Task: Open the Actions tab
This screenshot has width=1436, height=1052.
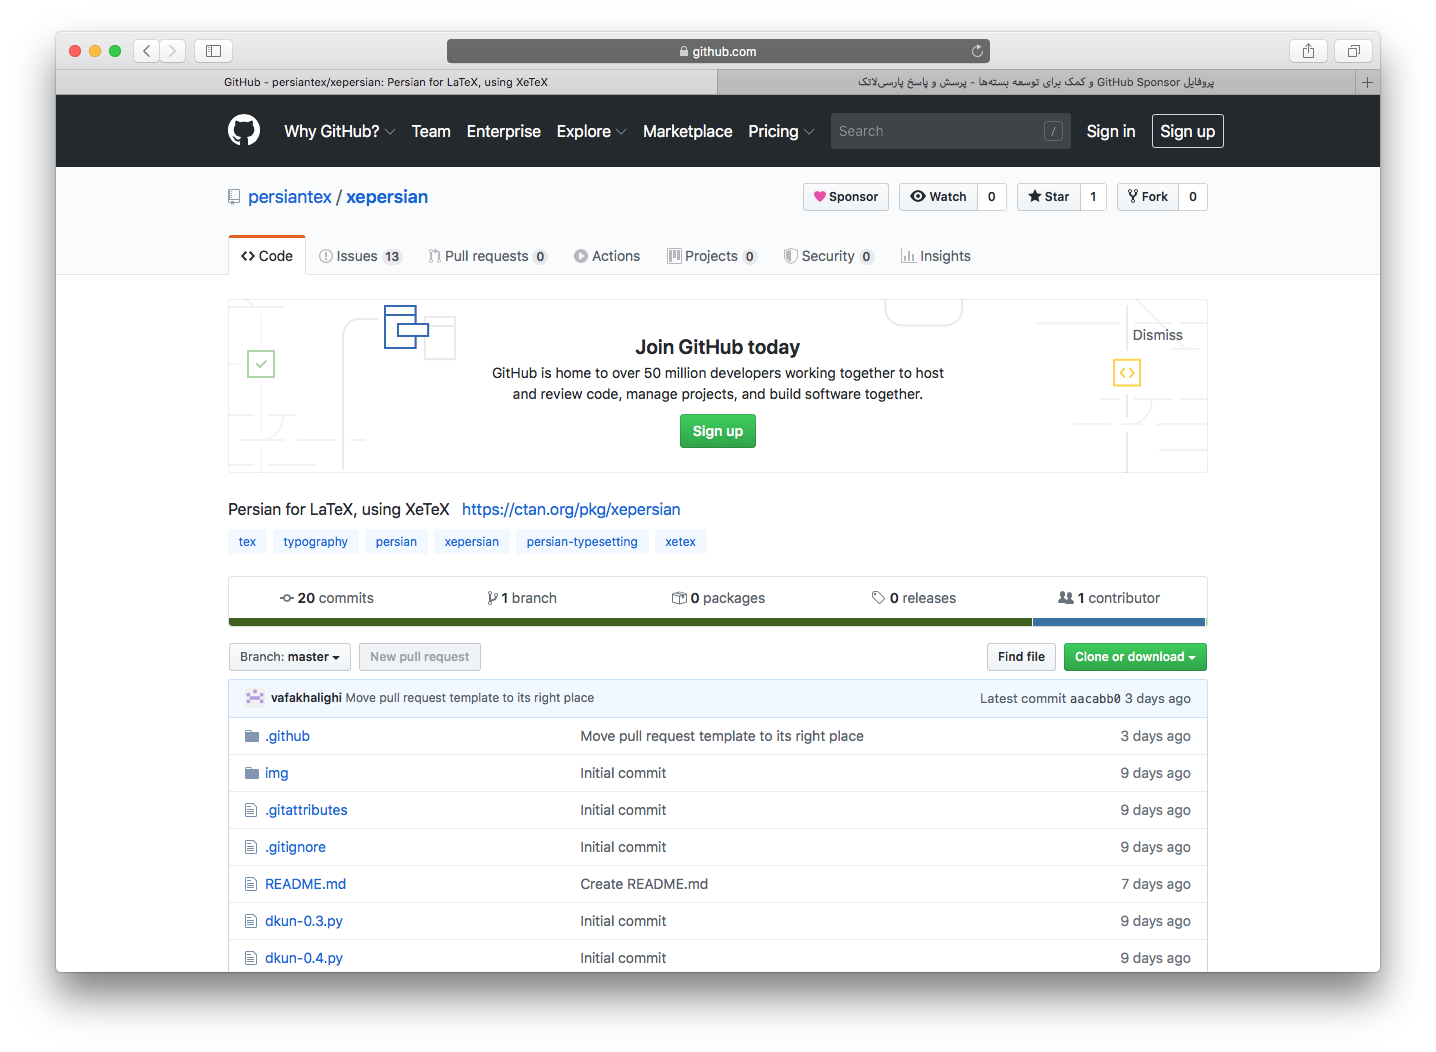Action: click(x=607, y=256)
